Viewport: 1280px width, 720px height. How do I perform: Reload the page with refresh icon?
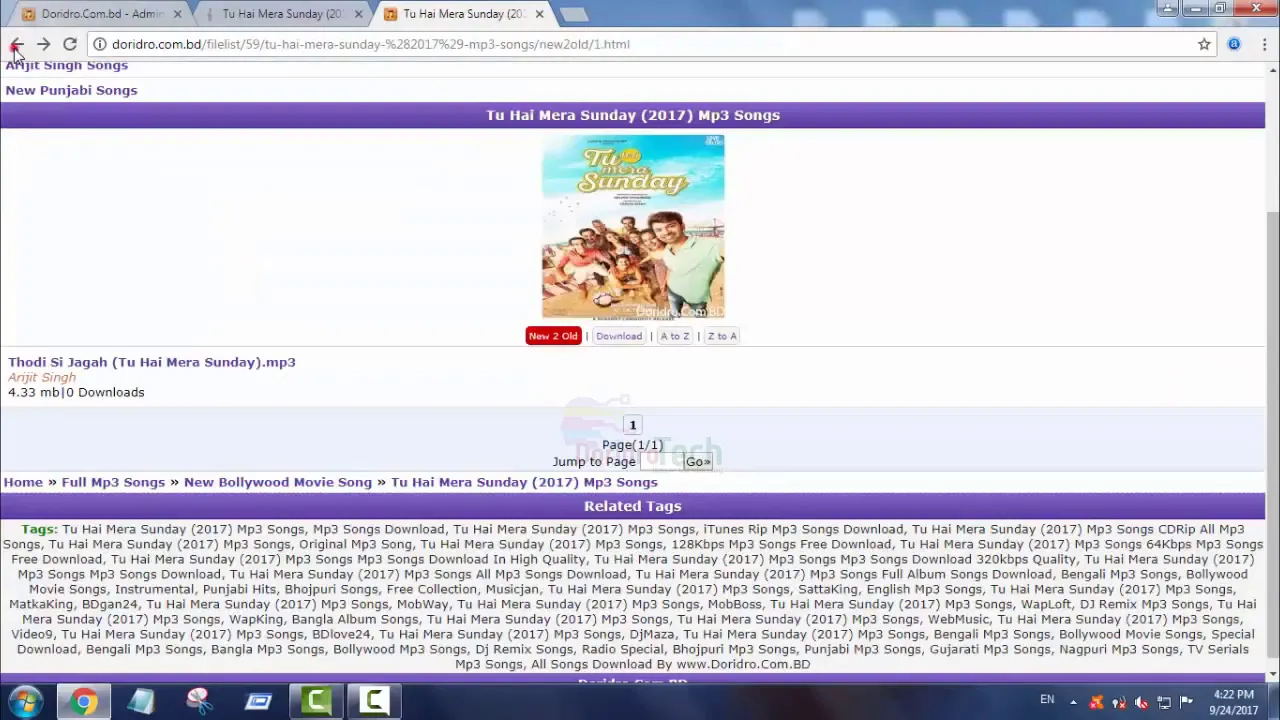(70, 44)
